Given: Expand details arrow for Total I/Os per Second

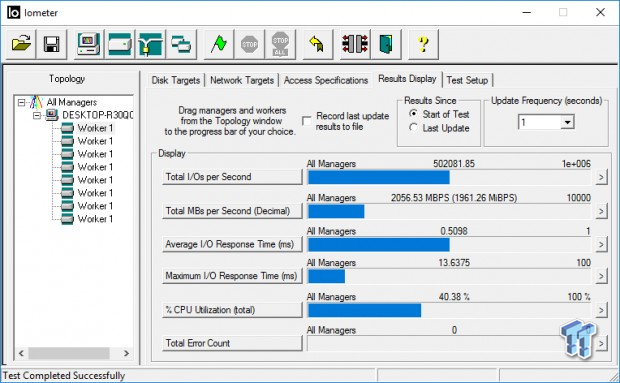Looking at the screenshot, I should coord(601,177).
